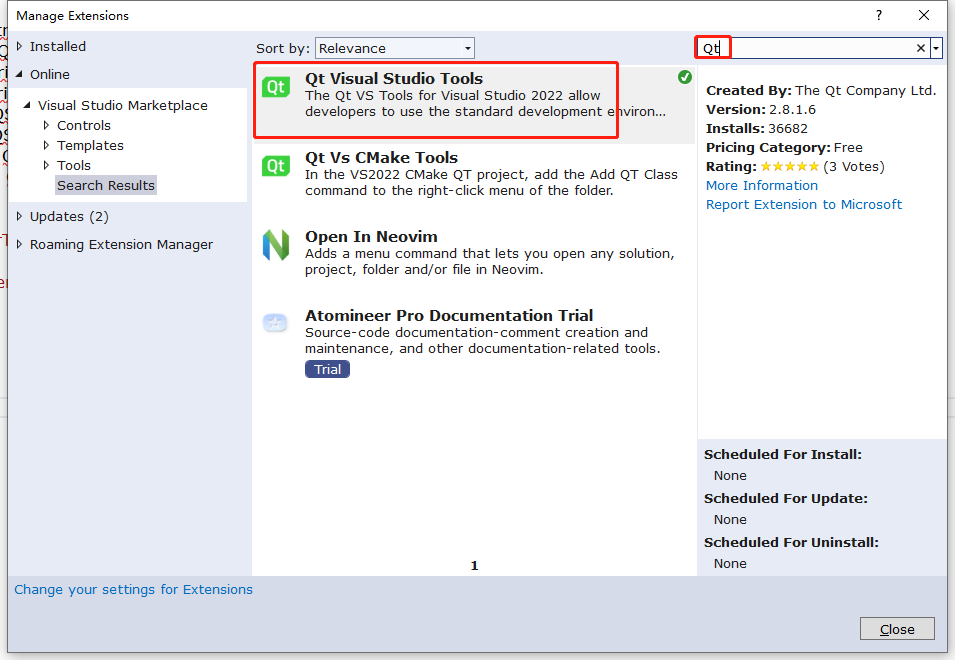Image resolution: width=955 pixels, height=660 pixels.
Task: Click the Atomineer Pro Documentation icon
Action: (x=275, y=323)
